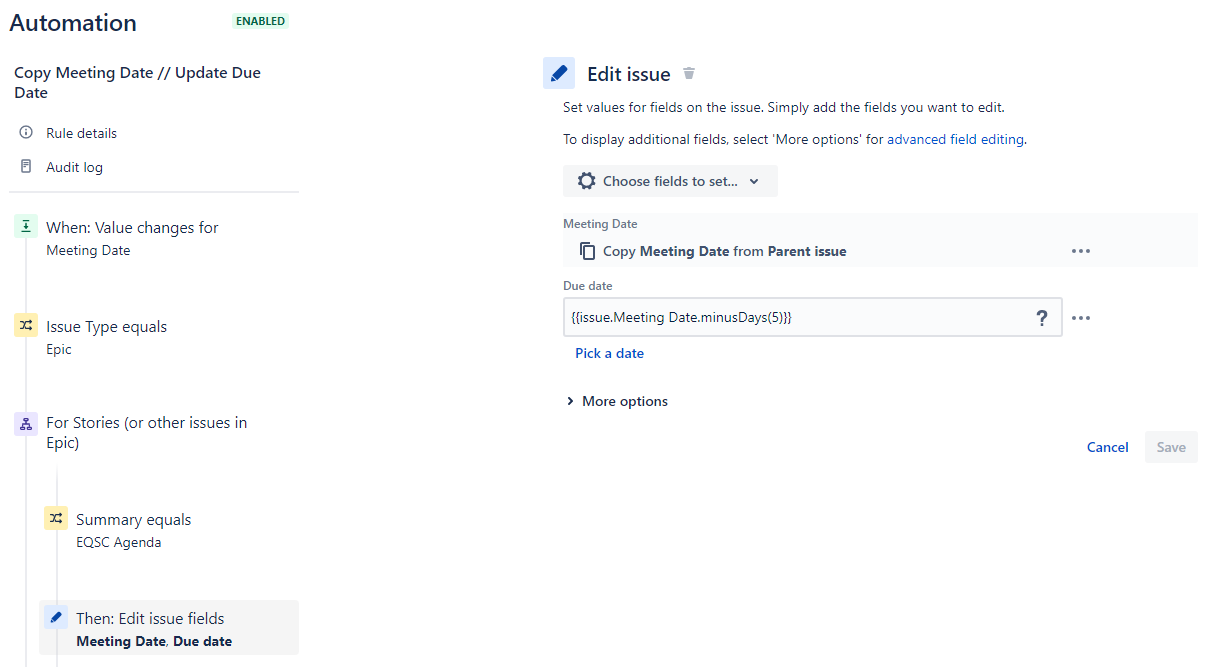
Task: Click the Meeting Date field label
Action: point(600,224)
